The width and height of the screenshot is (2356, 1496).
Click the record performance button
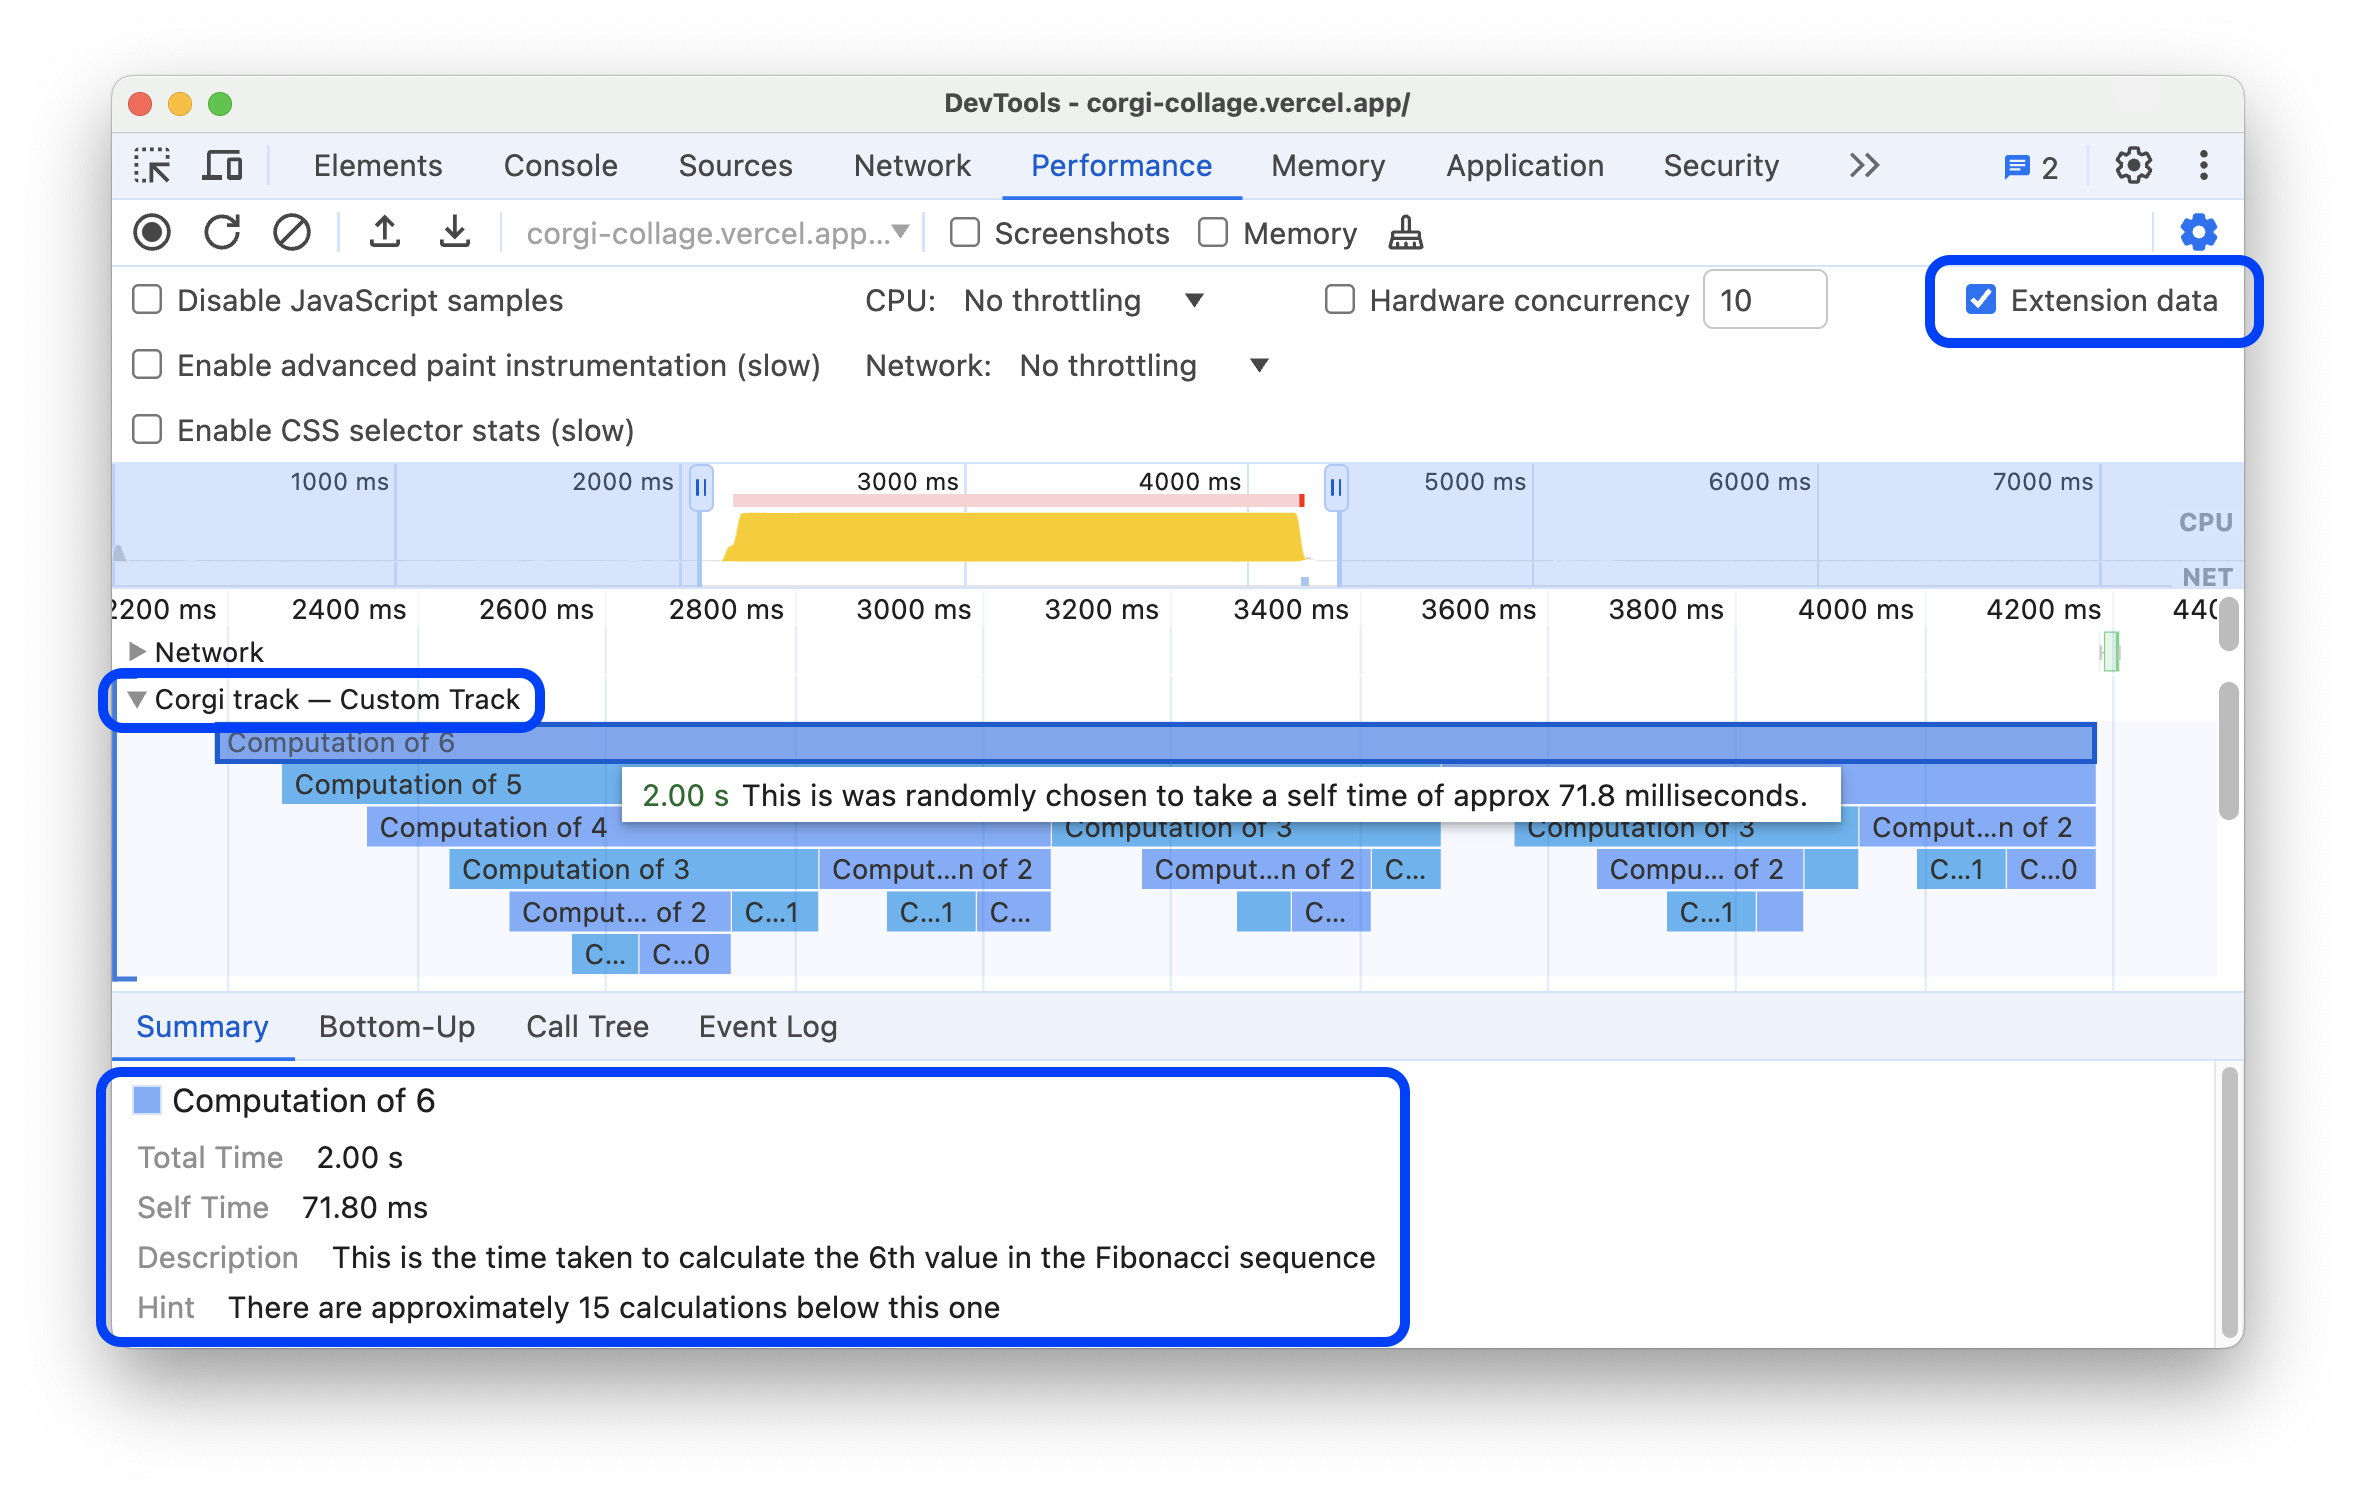(x=153, y=230)
